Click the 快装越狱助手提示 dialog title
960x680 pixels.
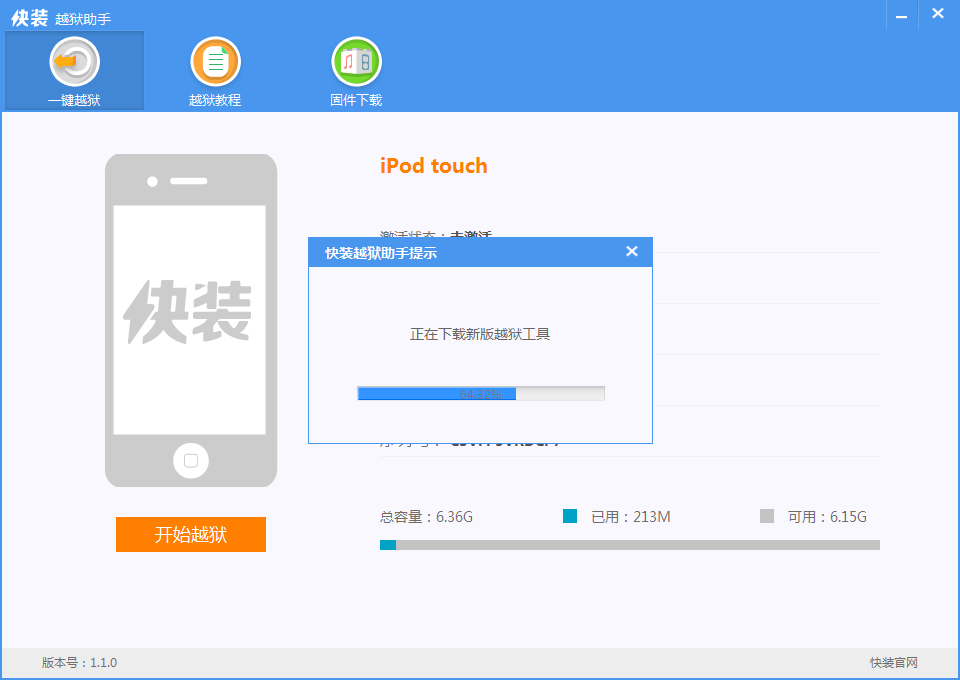pyautogui.click(x=381, y=253)
